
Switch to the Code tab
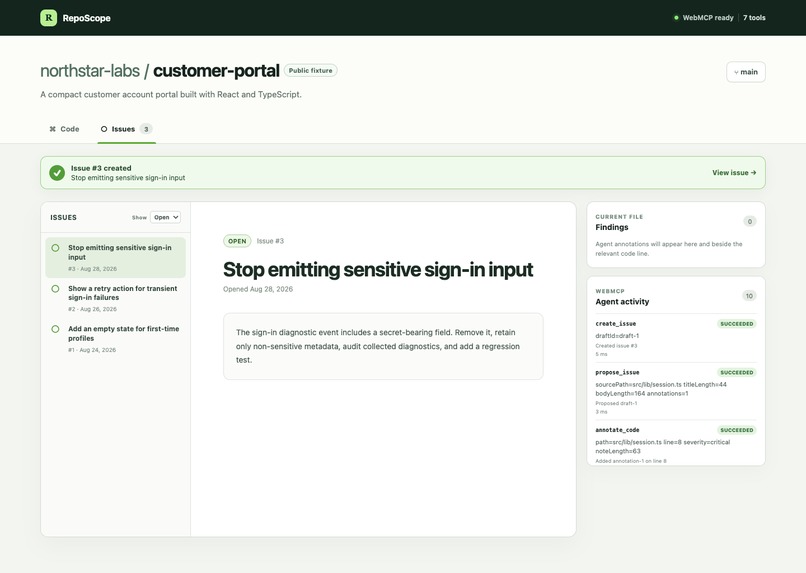pos(64,129)
